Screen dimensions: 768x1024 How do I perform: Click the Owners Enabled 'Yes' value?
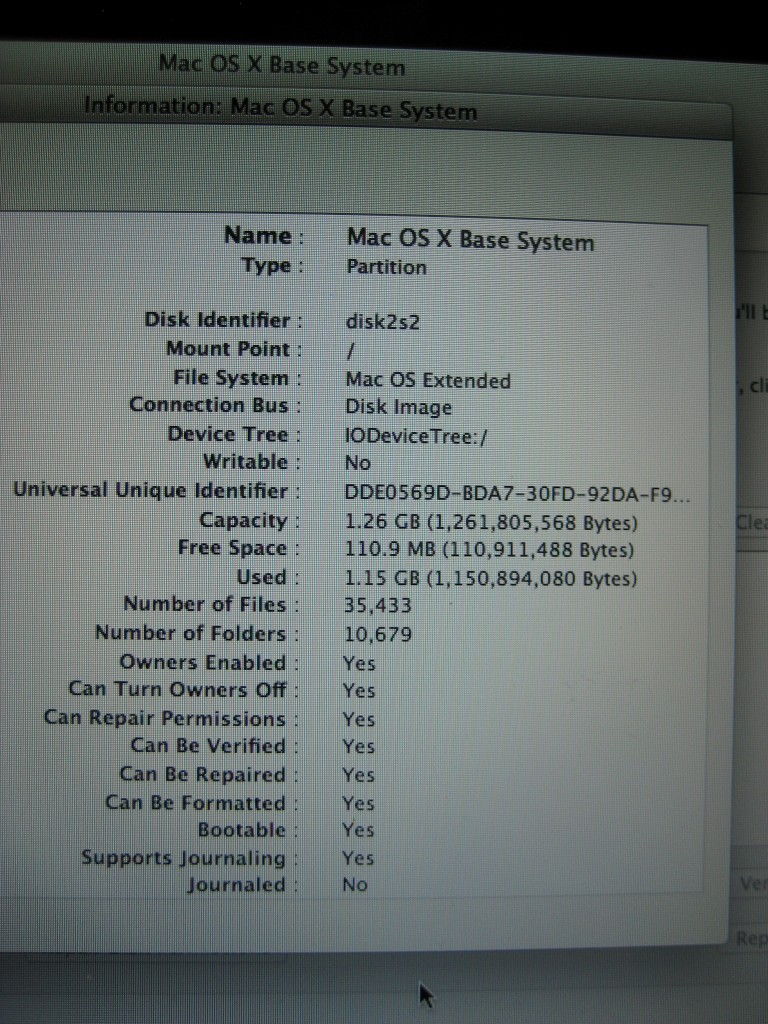click(359, 664)
